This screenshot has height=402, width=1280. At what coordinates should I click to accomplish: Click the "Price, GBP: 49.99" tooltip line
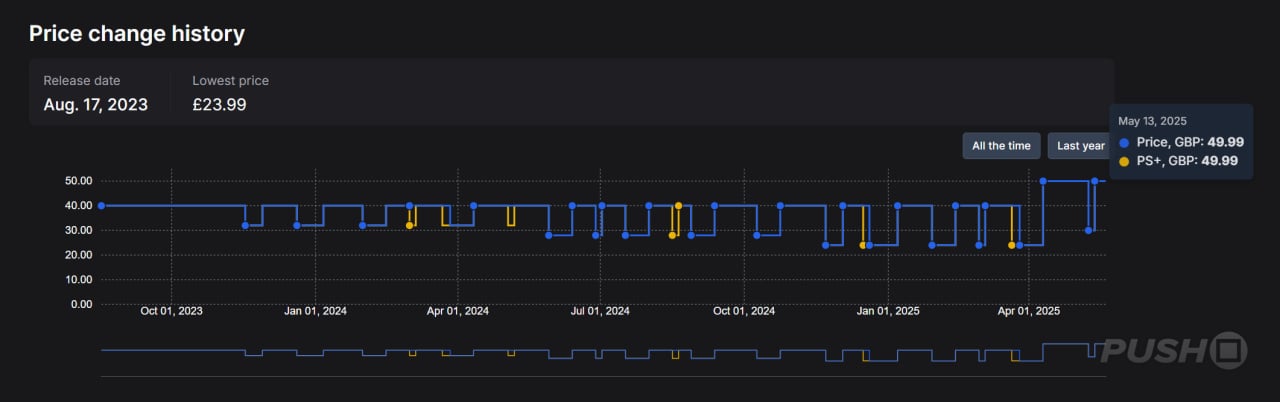pos(1190,142)
